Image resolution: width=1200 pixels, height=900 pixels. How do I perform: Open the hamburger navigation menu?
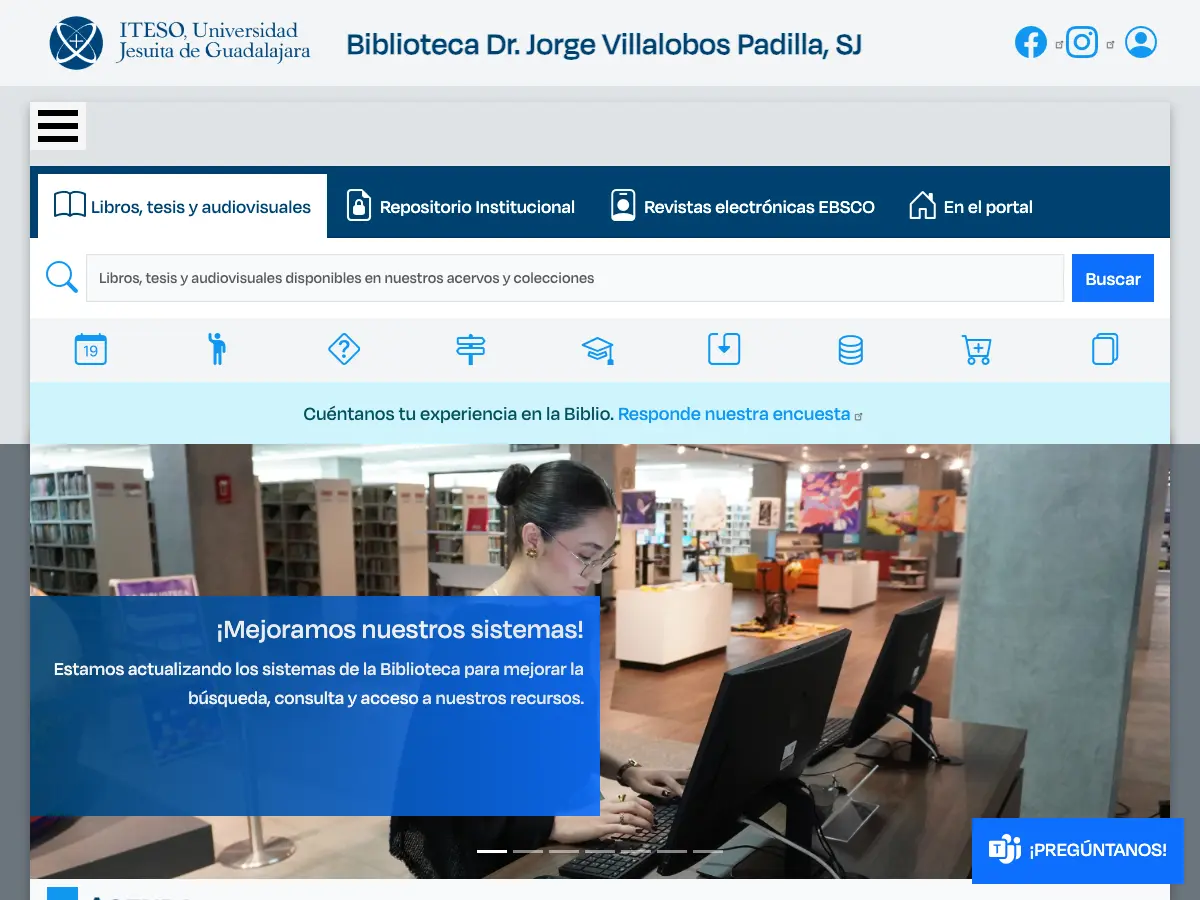(x=58, y=126)
